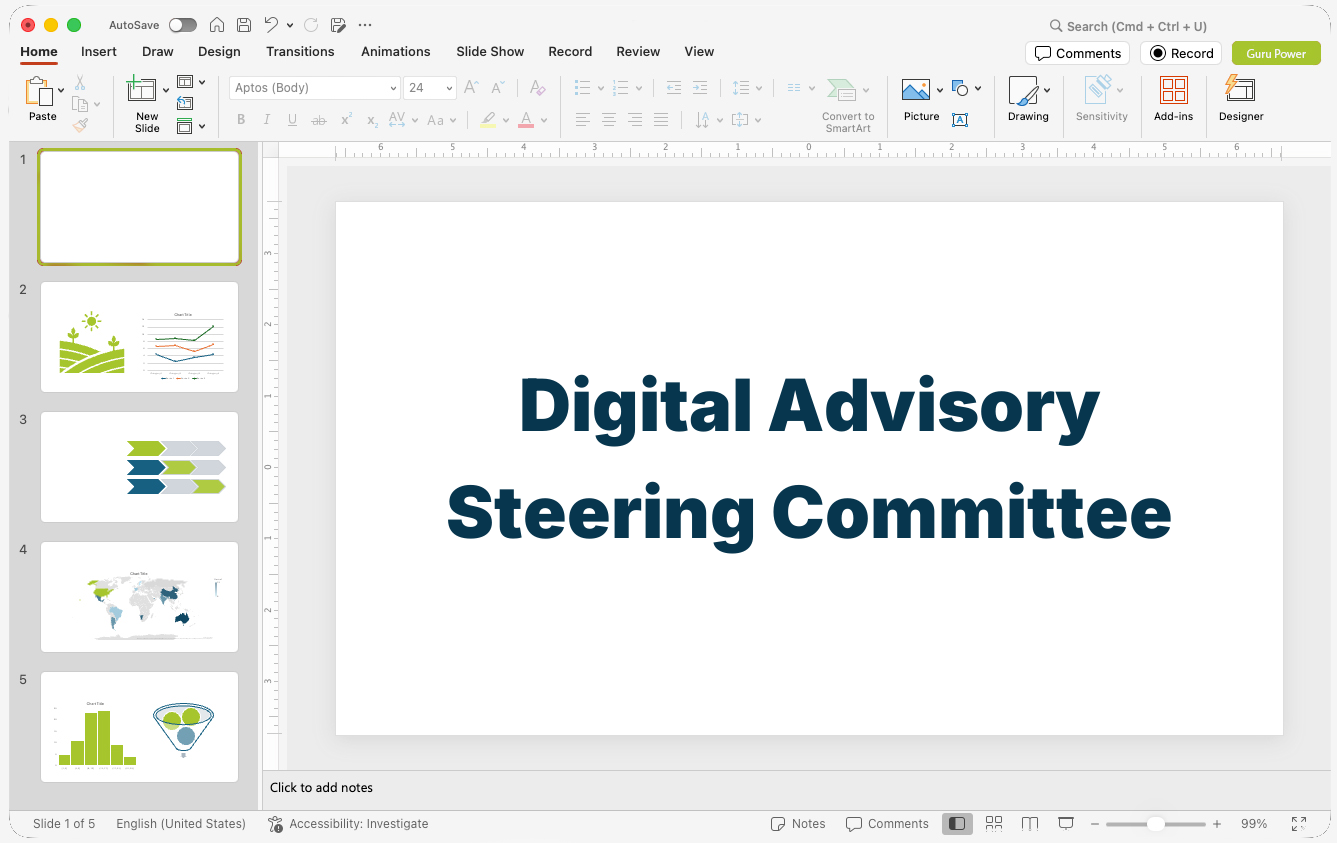Viewport: 1337px width, 843px height.
Task: Click the zoom slider handle
Action: [1155, 824]
